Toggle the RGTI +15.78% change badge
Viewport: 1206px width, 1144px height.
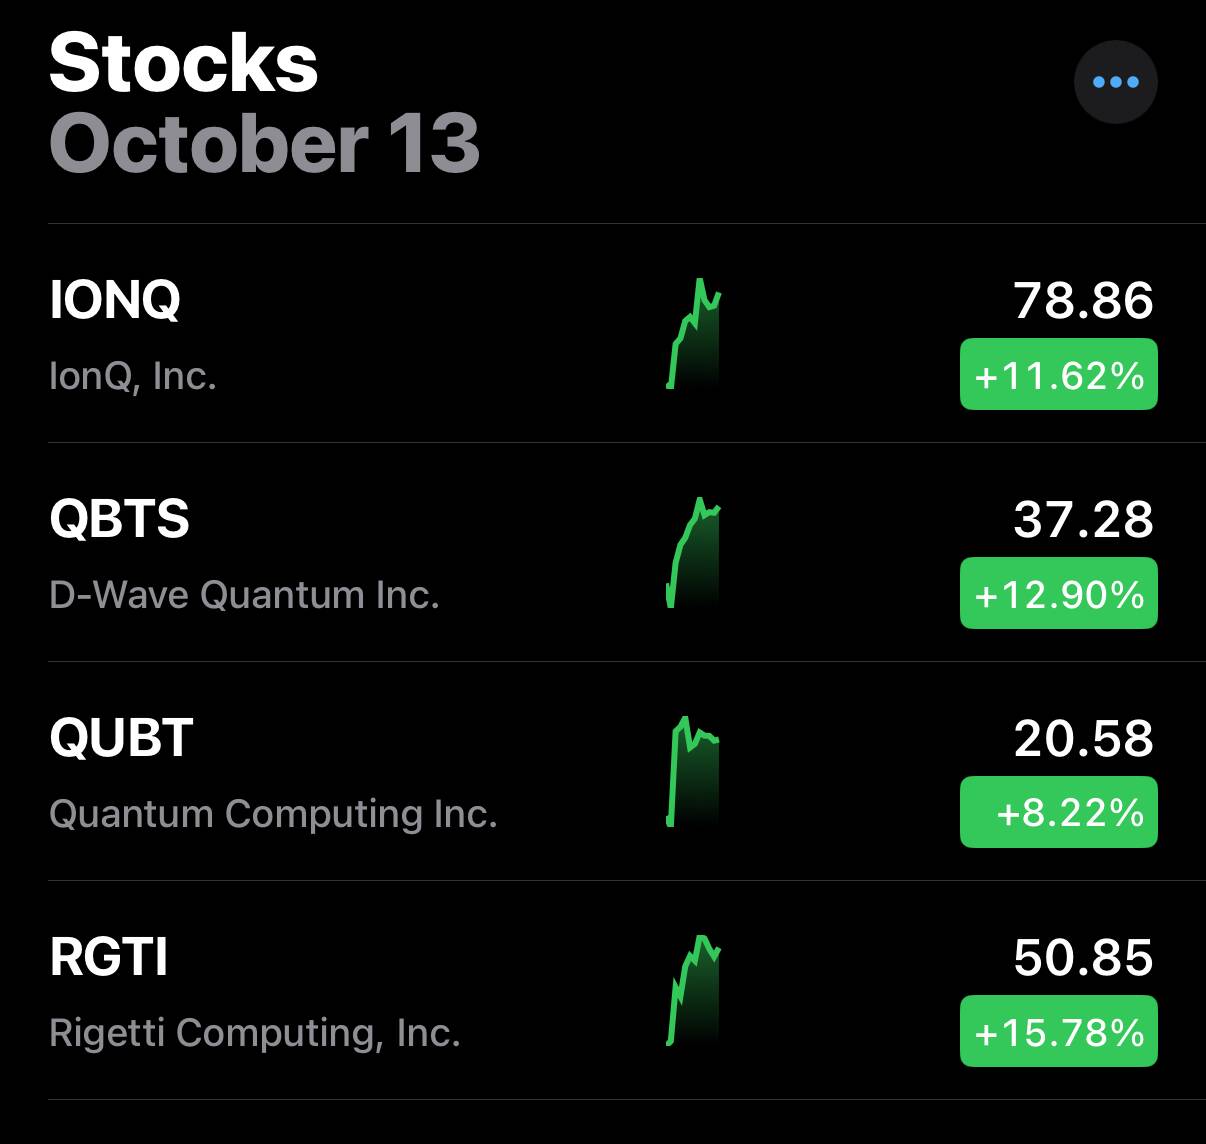(1058, 1031)
